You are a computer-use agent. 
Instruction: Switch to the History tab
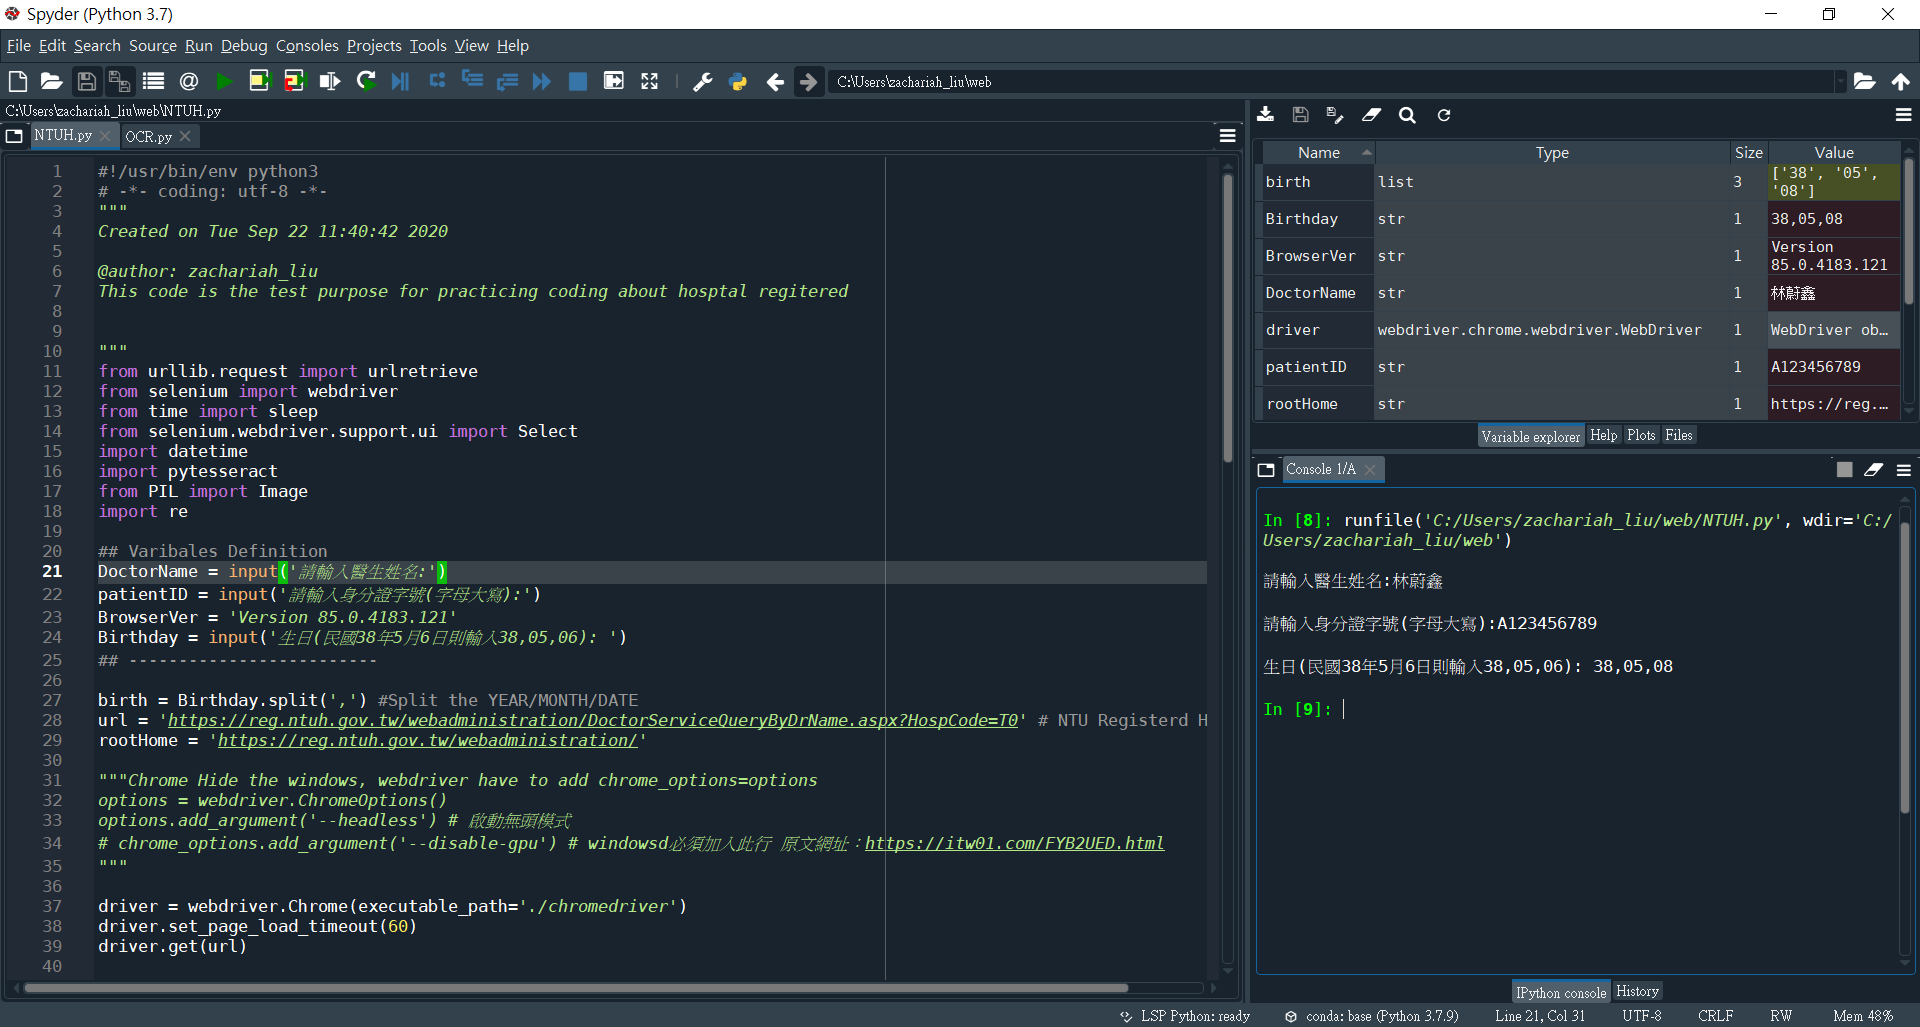(1637, 991)
